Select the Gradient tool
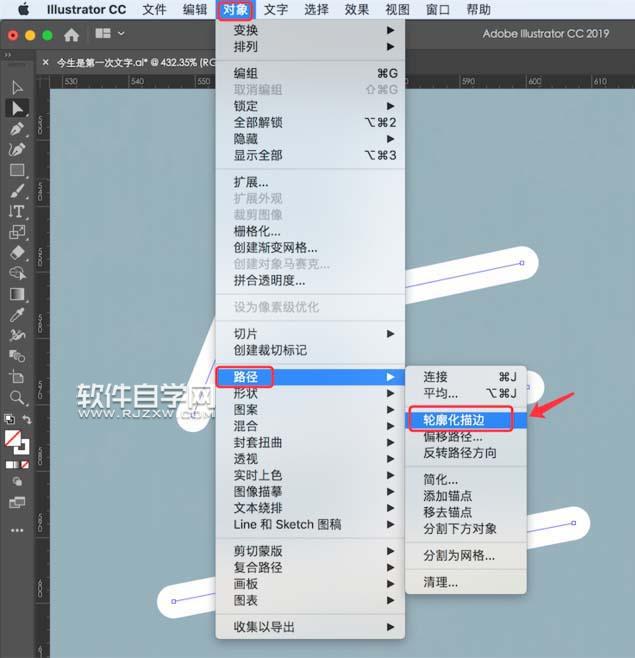This screenshot has height=658, width=635. (17, 294)
